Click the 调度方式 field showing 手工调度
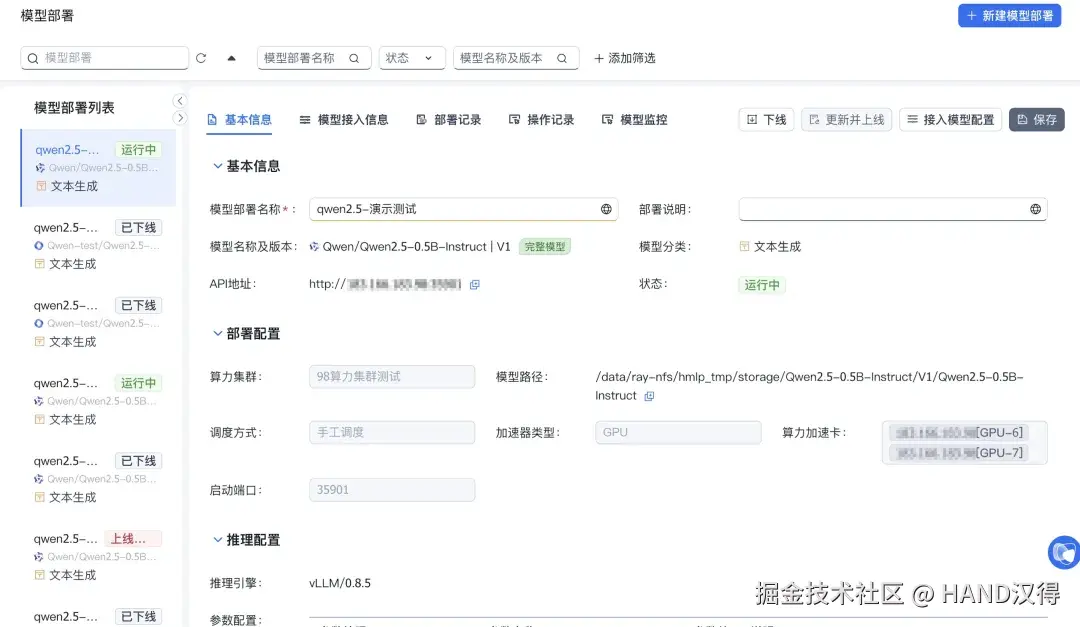 (392, 433)
